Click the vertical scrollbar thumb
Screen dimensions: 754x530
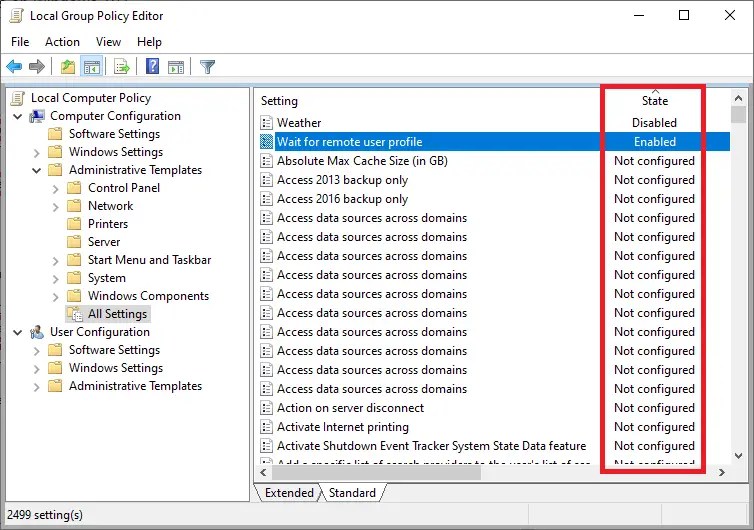coord(738,115)
